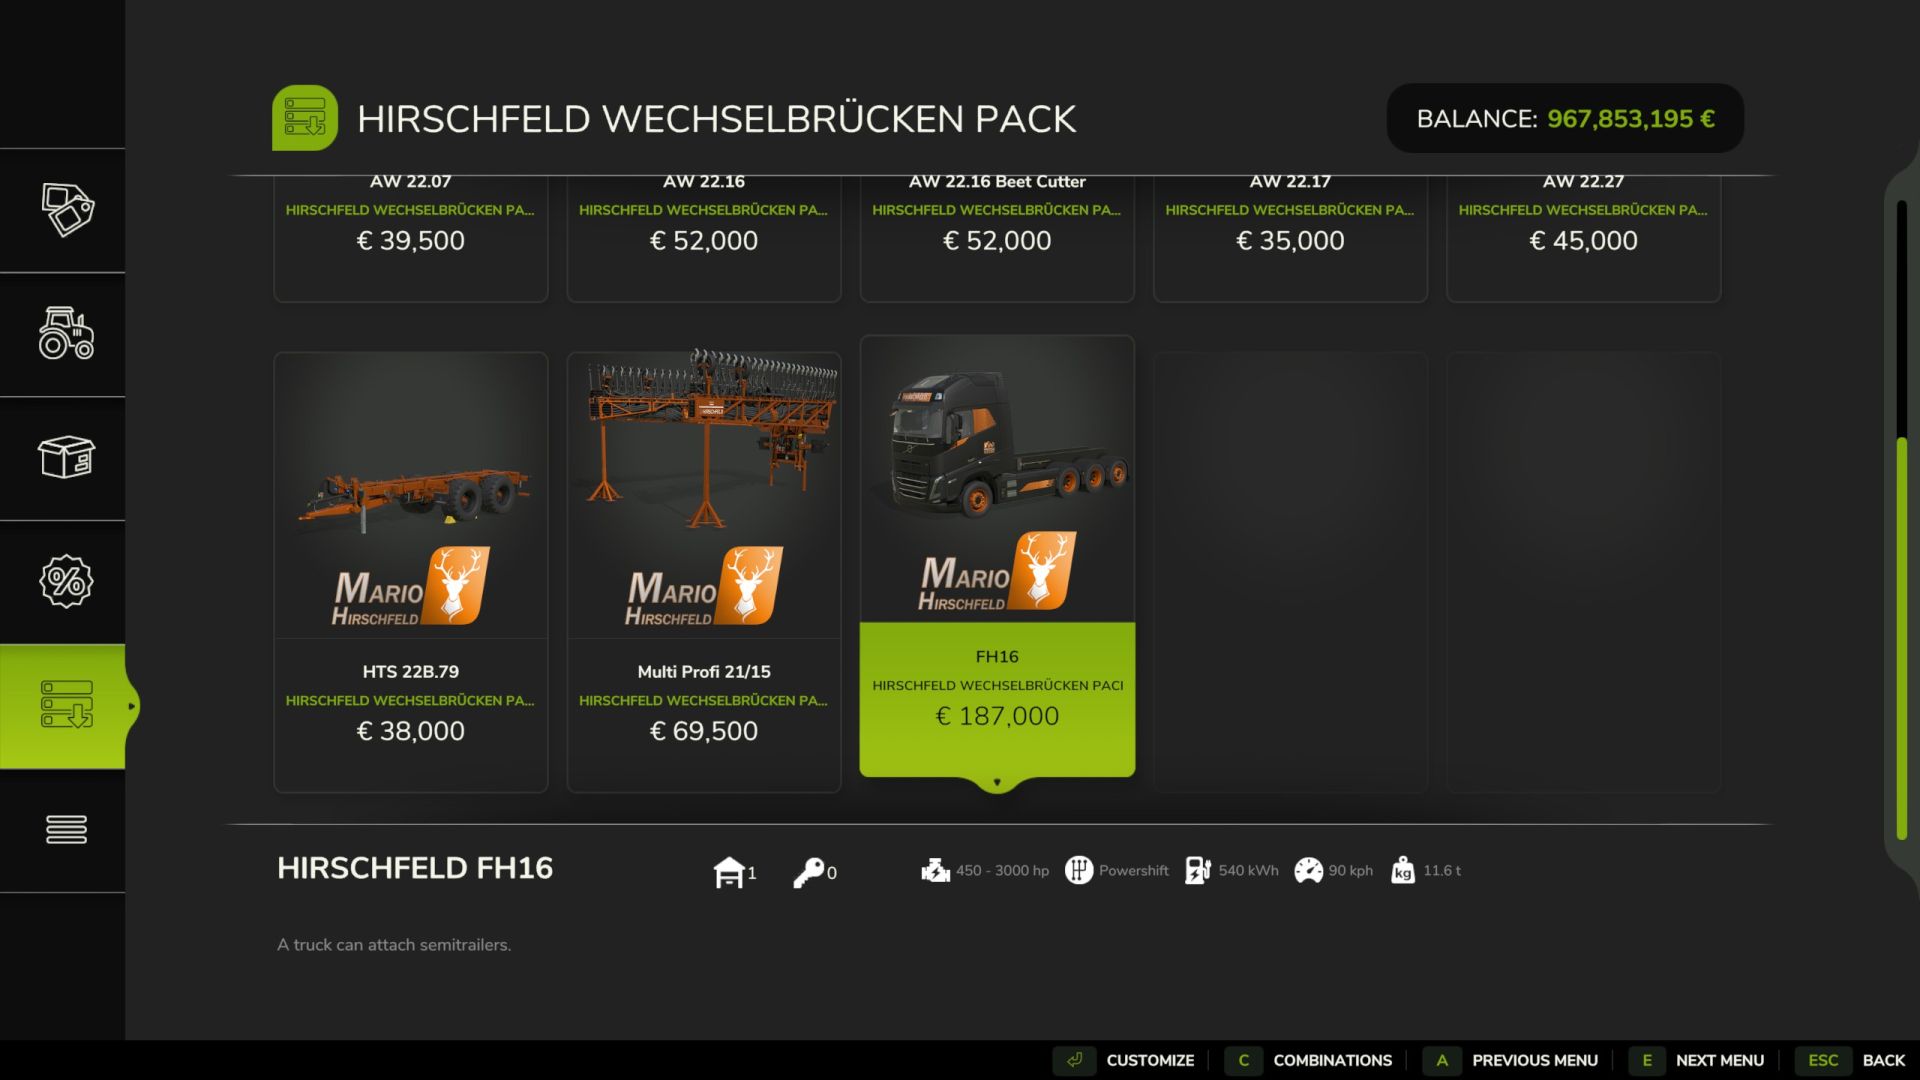Viewport: 1920px width, 1080px height.
Task: Click the green vertical scrollbar thumb
Action: click(1902, 638)
